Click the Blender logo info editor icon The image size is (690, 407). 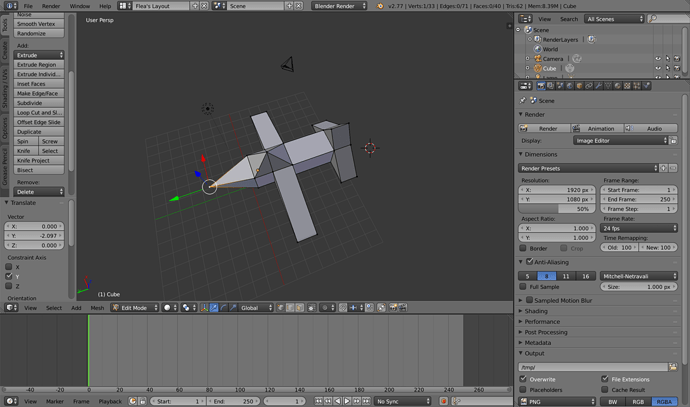[x=9, y=6]
